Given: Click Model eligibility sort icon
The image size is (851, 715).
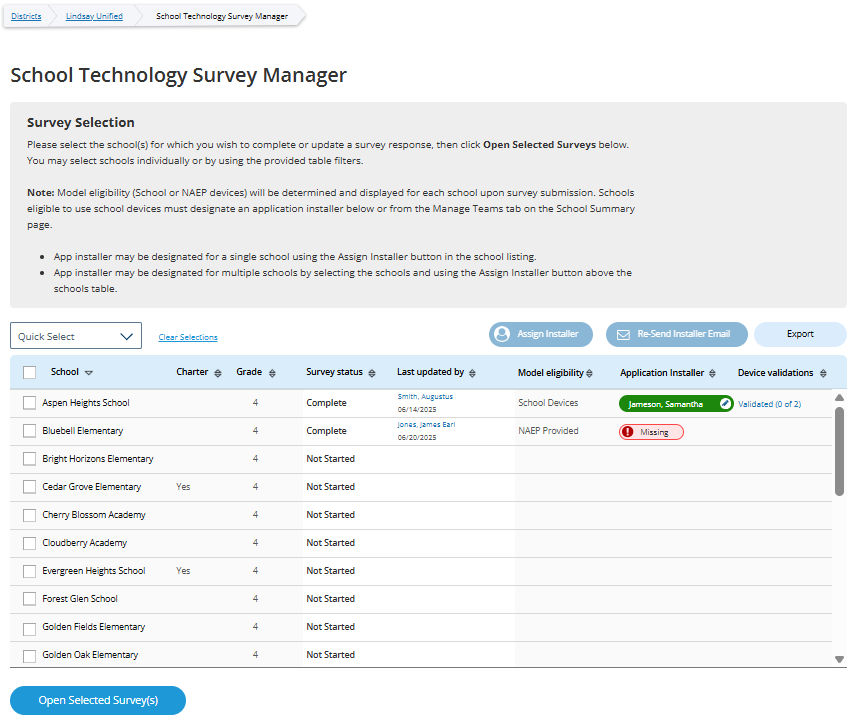Looking at the screenshot, I should (x=589, y=373).
